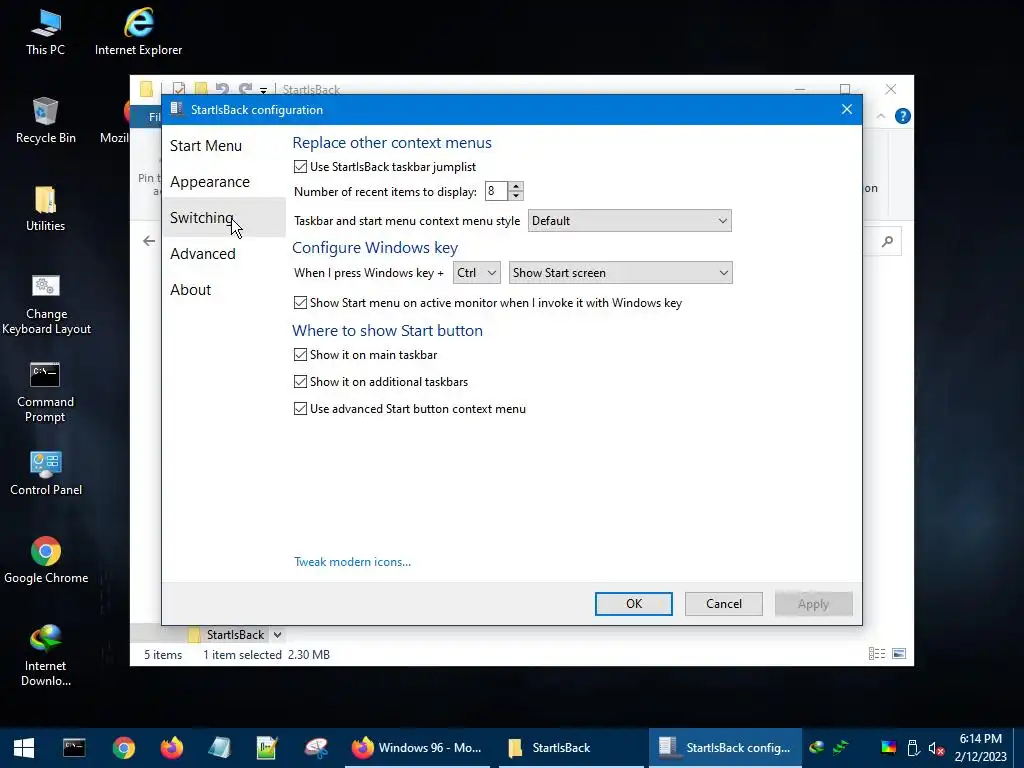Collapse the Explorer ribbon chevron
1024x768 pixels.
point(881,116)
